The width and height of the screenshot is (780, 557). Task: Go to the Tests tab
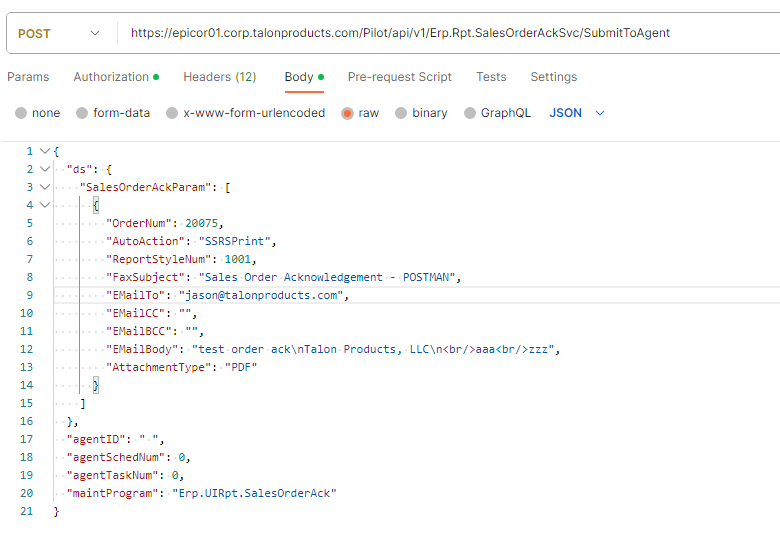(491, 77)
